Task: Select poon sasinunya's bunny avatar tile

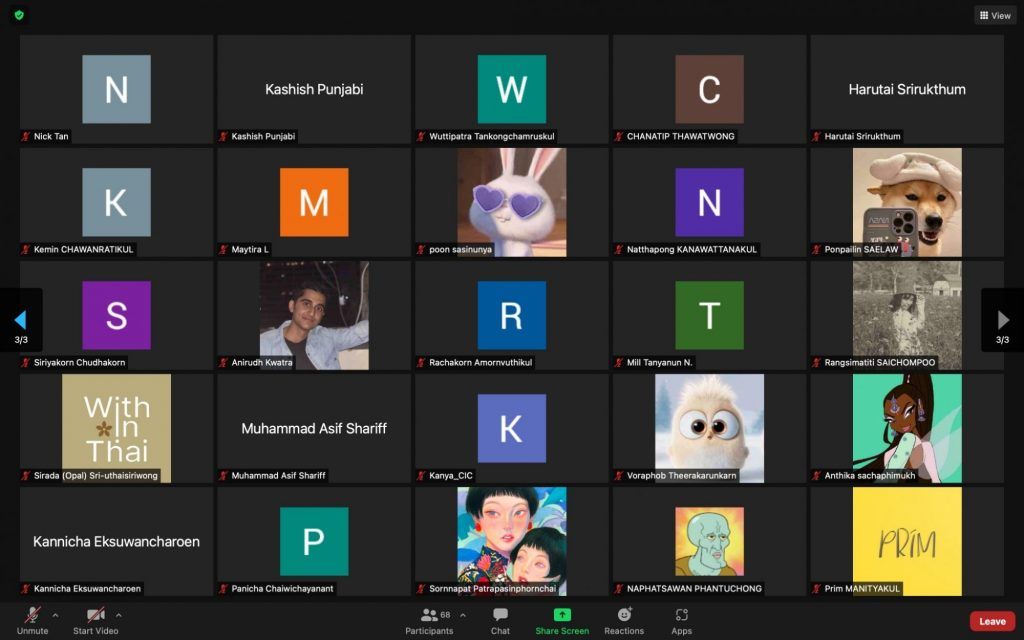Action: [x=511, y=202]
